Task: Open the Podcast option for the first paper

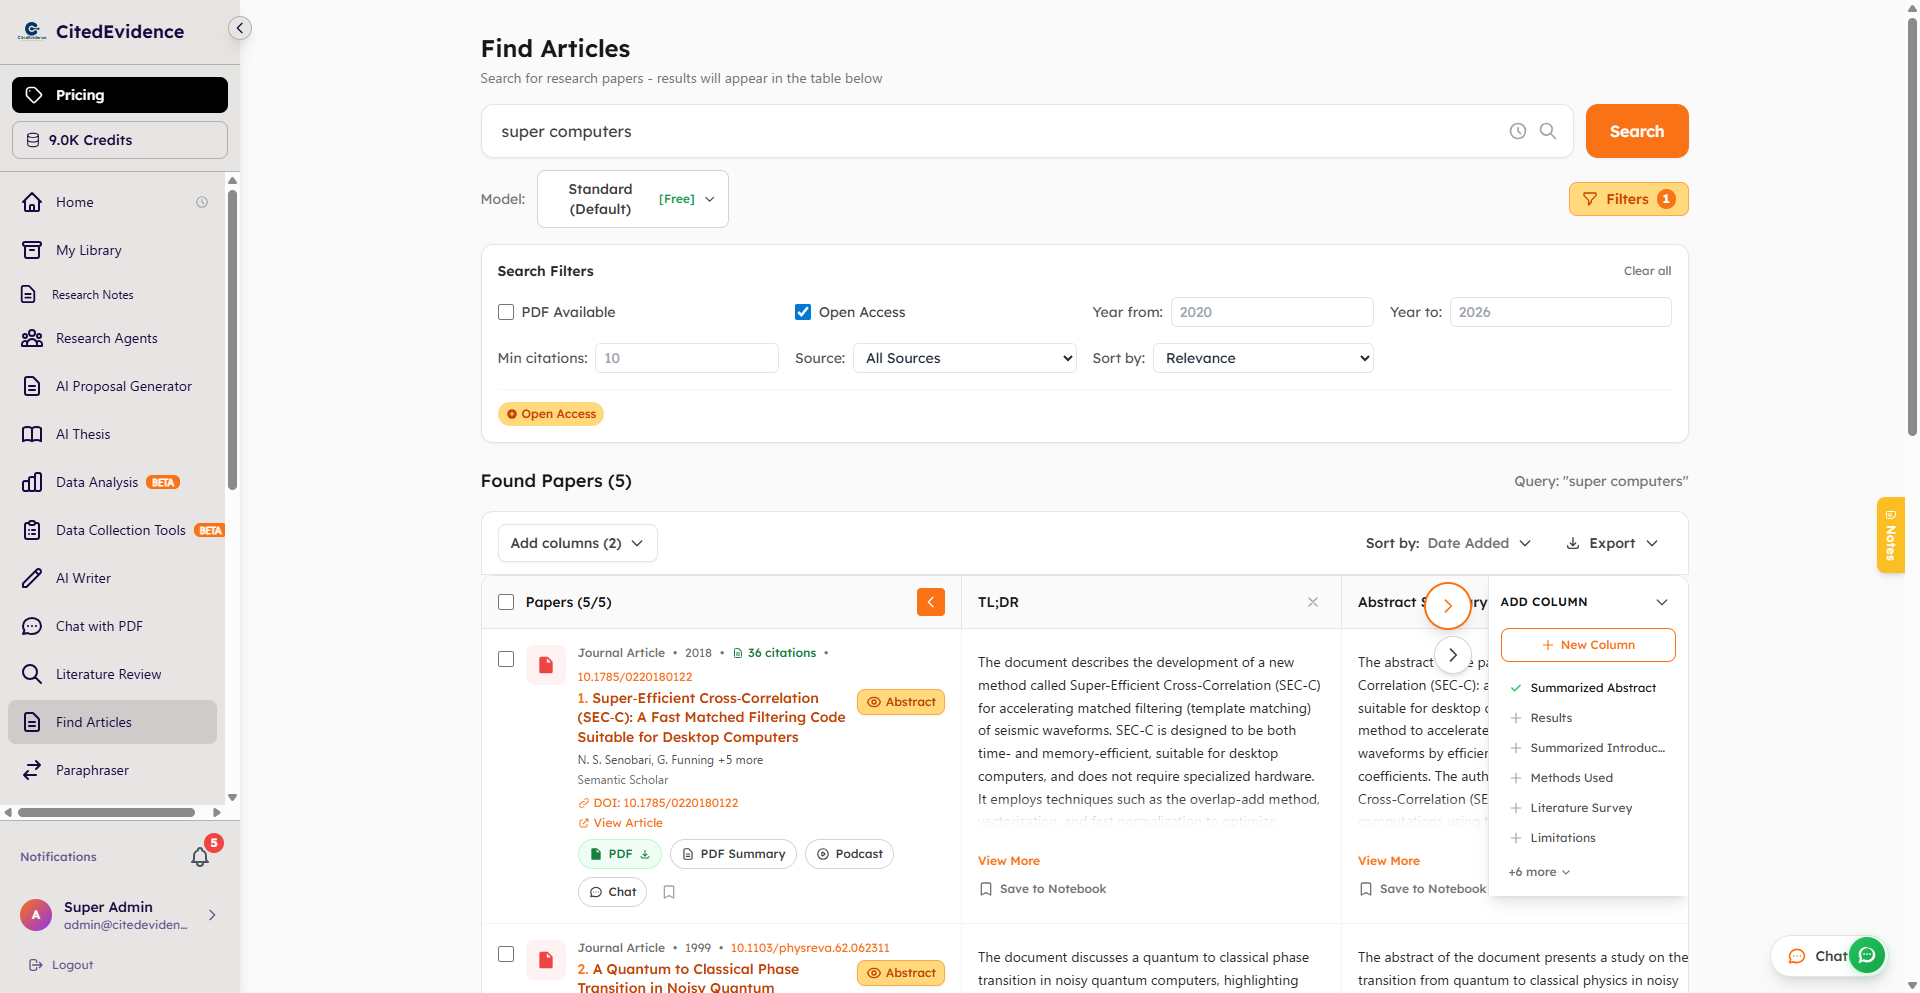Action: click(849, 854)
